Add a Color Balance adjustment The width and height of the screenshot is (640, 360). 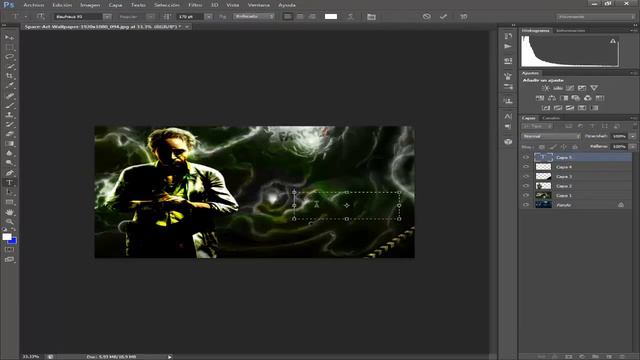pos(552,98)
